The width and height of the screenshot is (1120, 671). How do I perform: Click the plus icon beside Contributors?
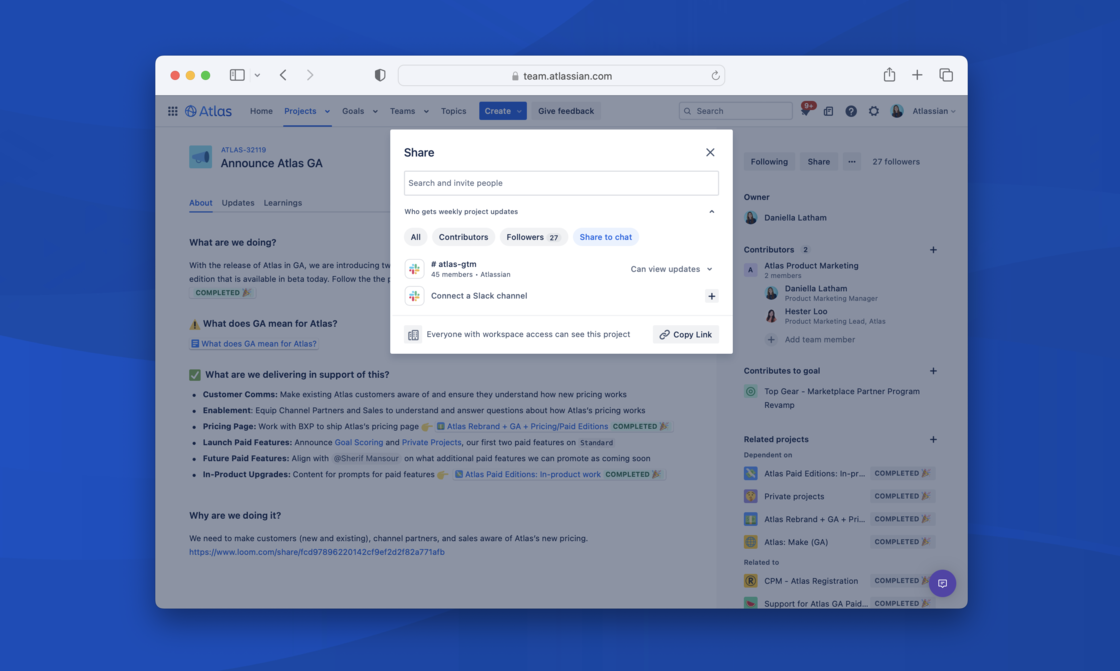tap(933, 249)
